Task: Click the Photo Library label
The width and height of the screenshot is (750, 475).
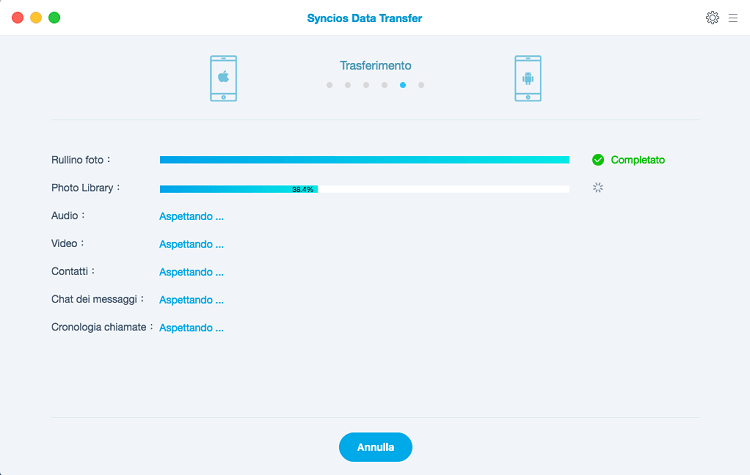Action: tap(85, 188)
